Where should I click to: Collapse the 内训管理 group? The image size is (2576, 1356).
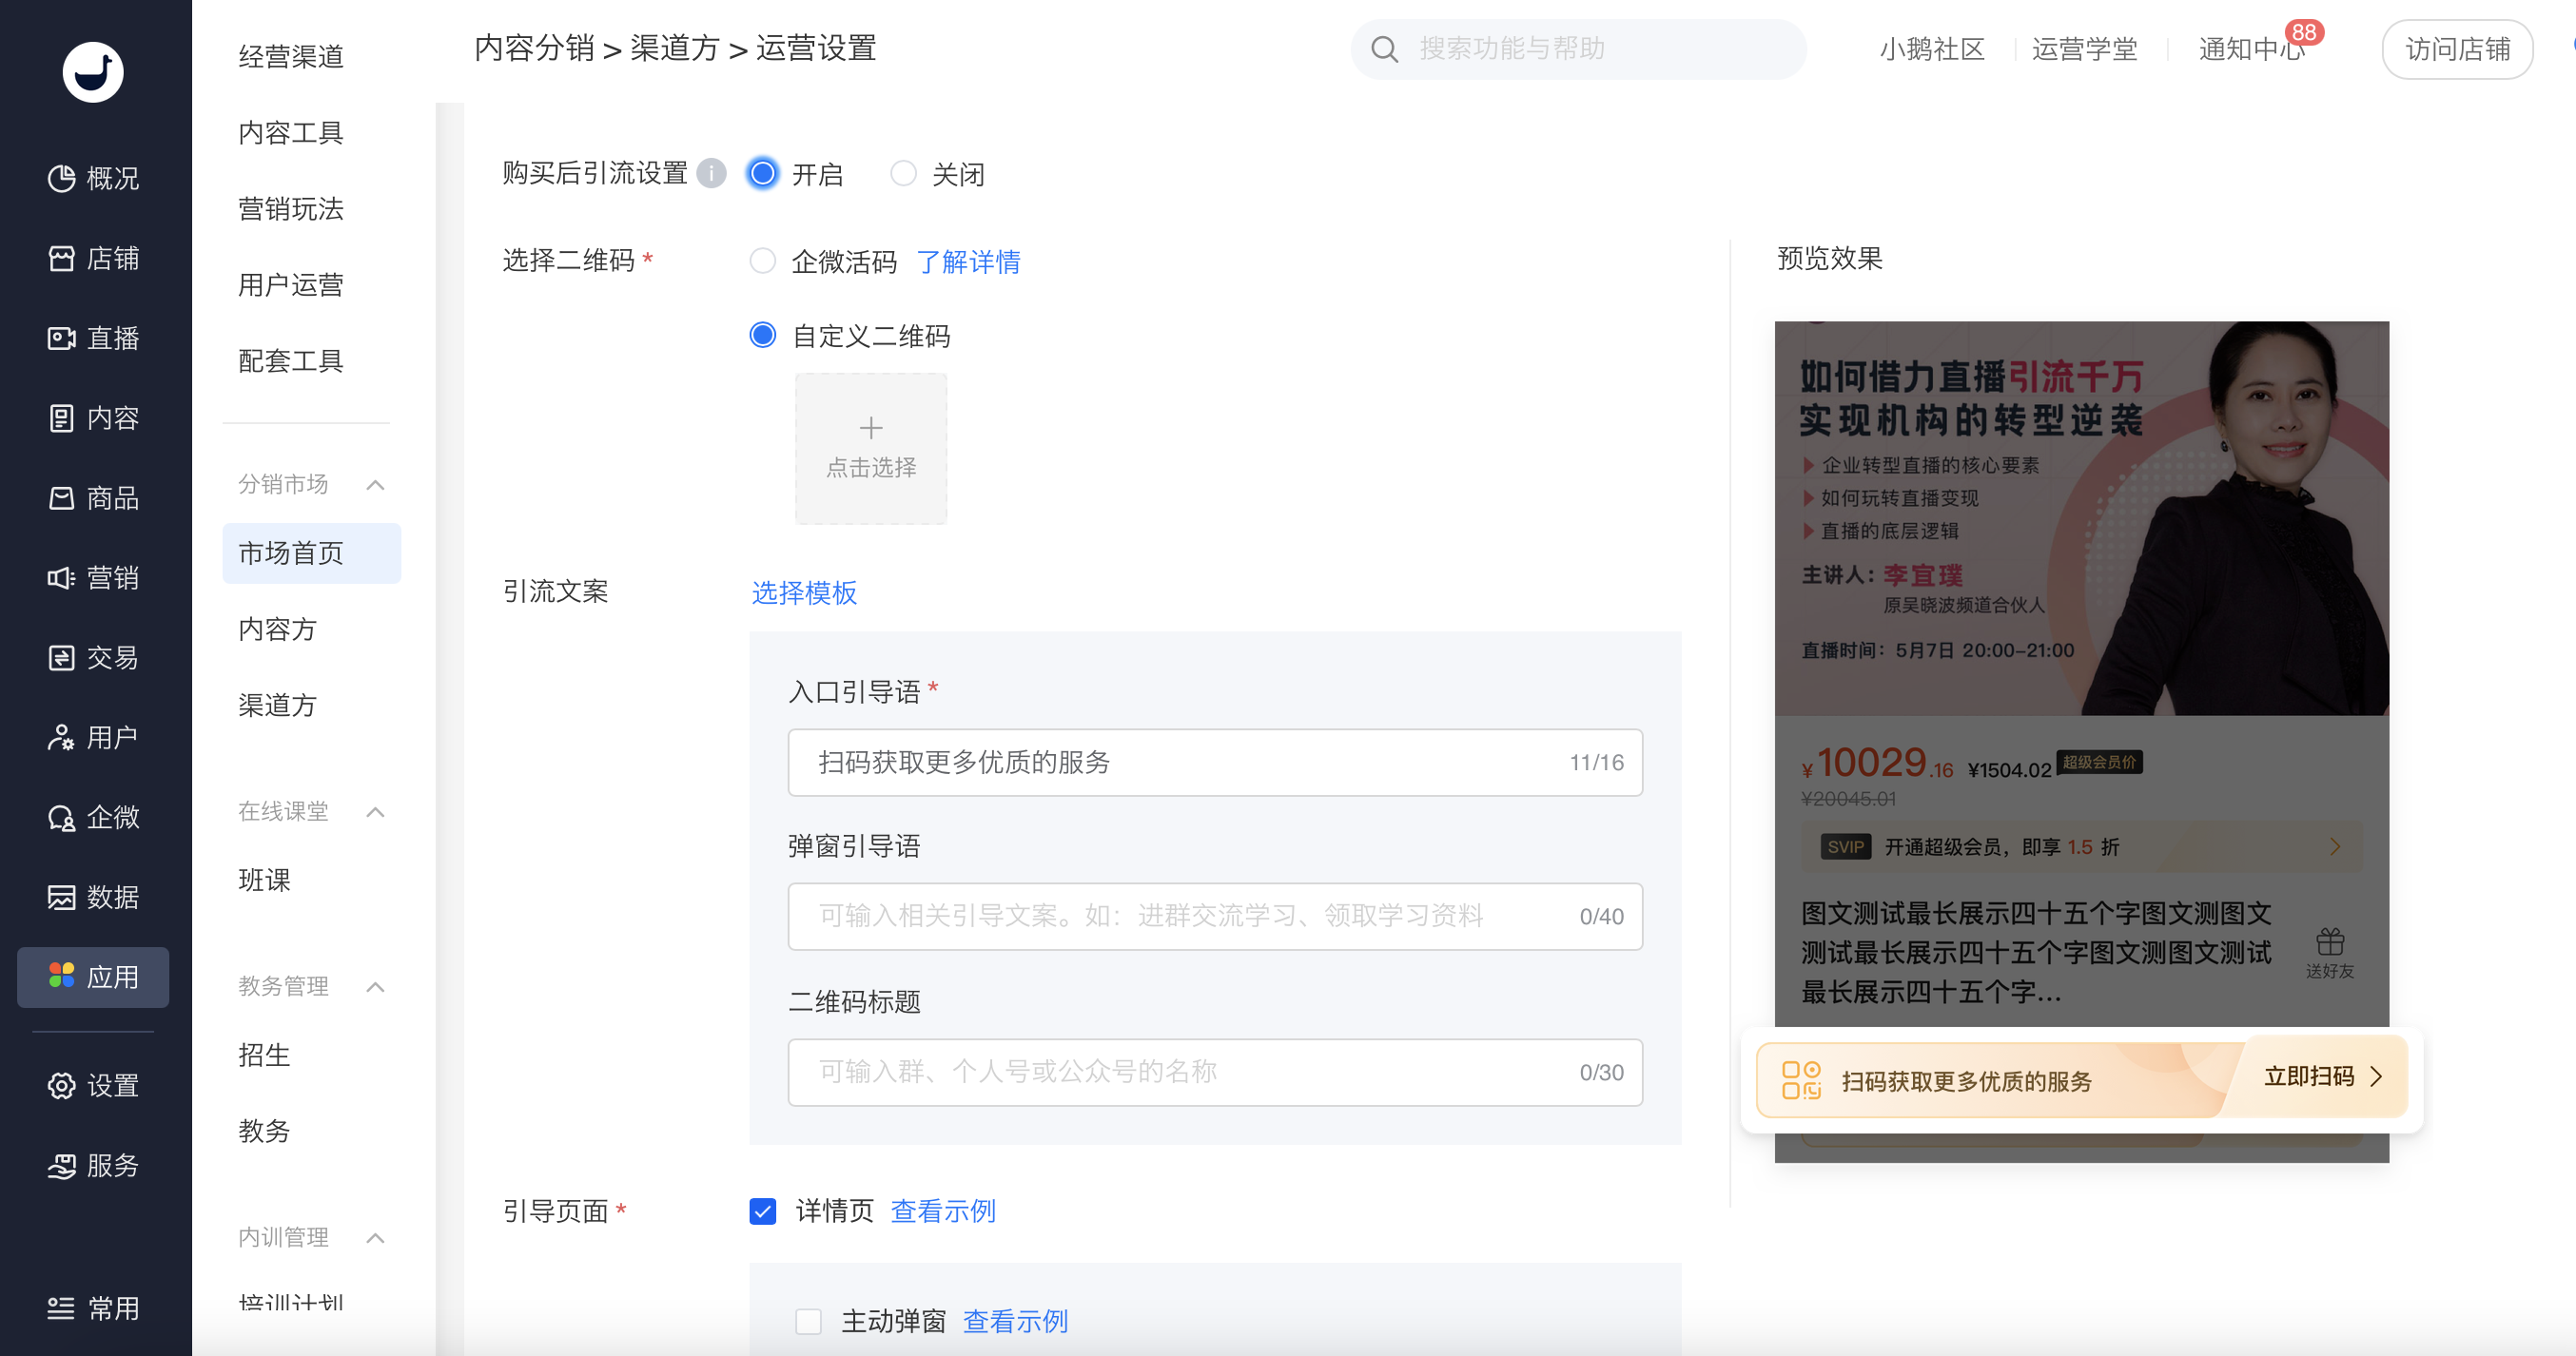coord(375,1238)
